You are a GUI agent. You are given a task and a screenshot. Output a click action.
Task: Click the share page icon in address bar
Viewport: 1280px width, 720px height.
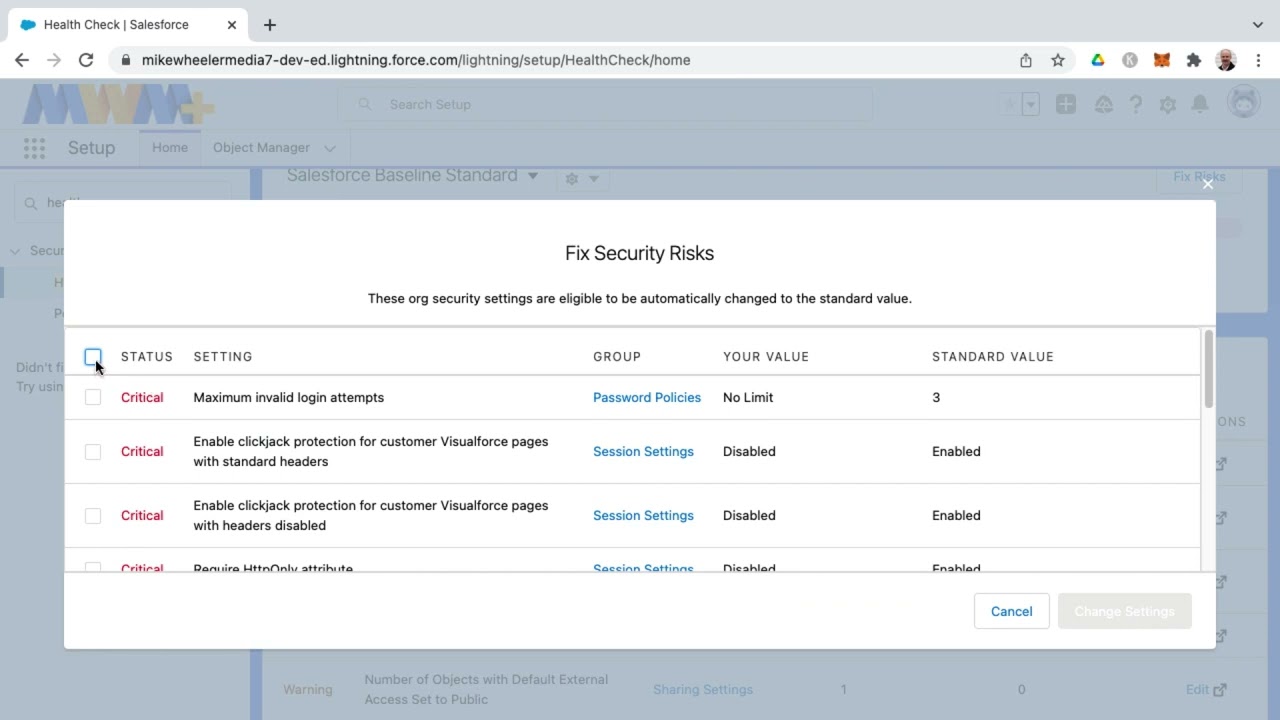click(1026, 60)
